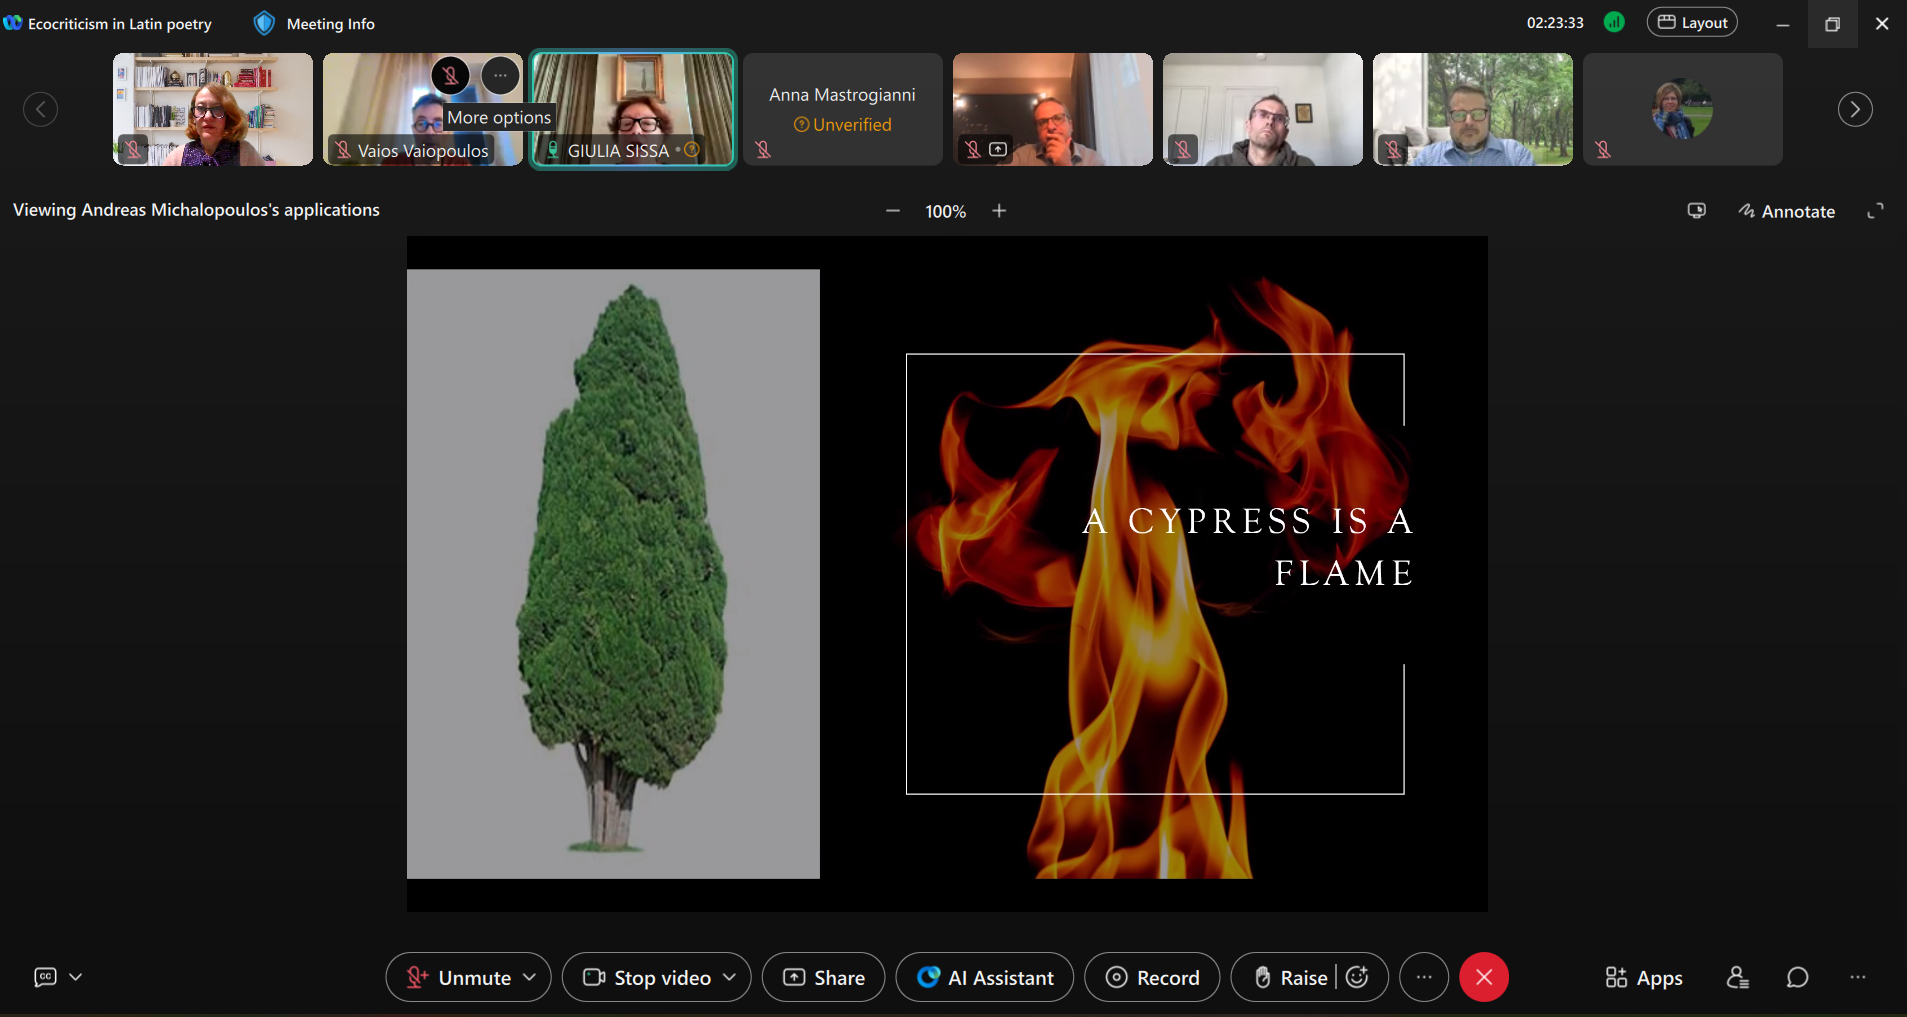Start recording with the Record button
The height and width of the screenshot is (1017, 1907).
click(x=1152, y=977)
